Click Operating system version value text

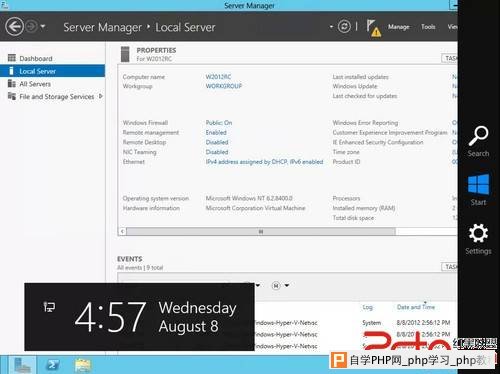coord(249,198)
